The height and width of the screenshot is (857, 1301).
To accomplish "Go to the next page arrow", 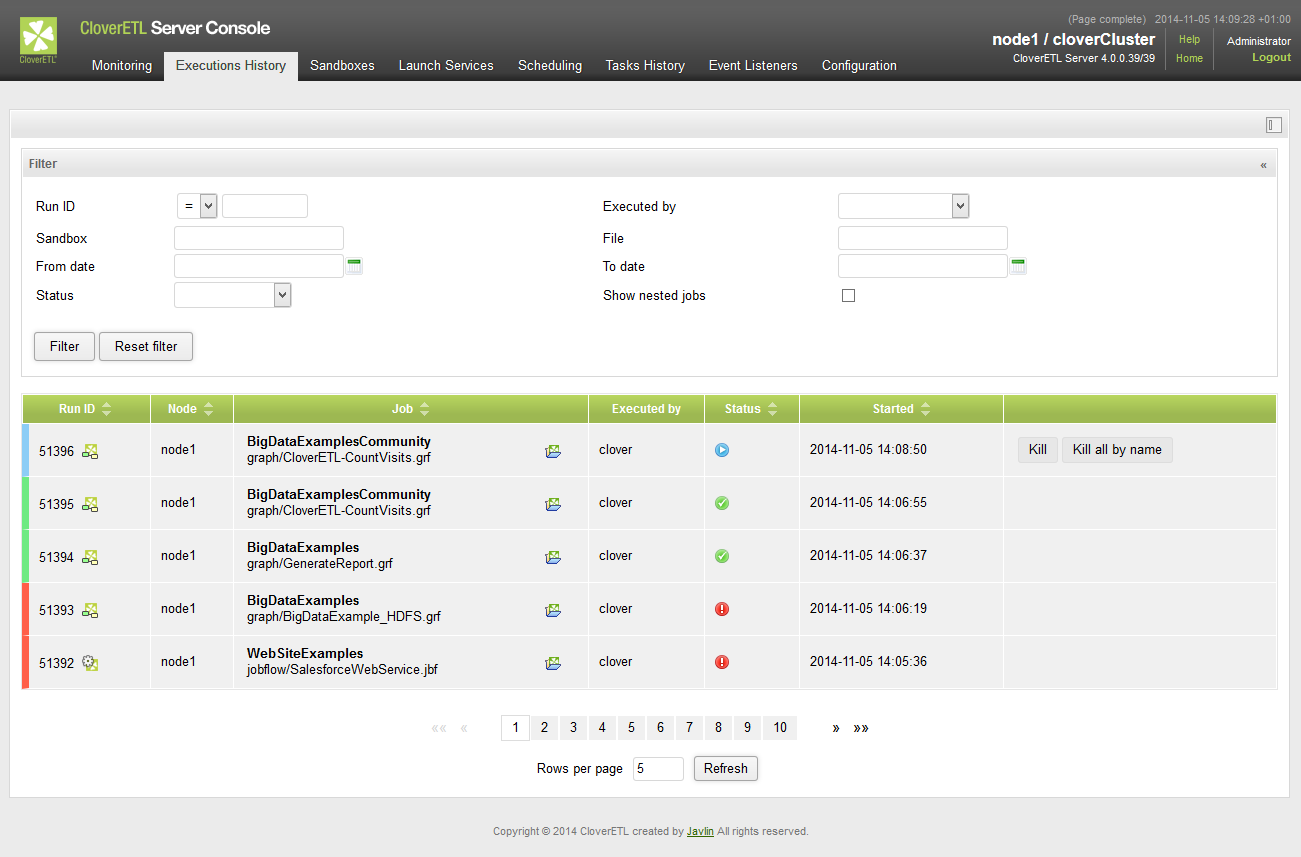I will coord(836,728).
